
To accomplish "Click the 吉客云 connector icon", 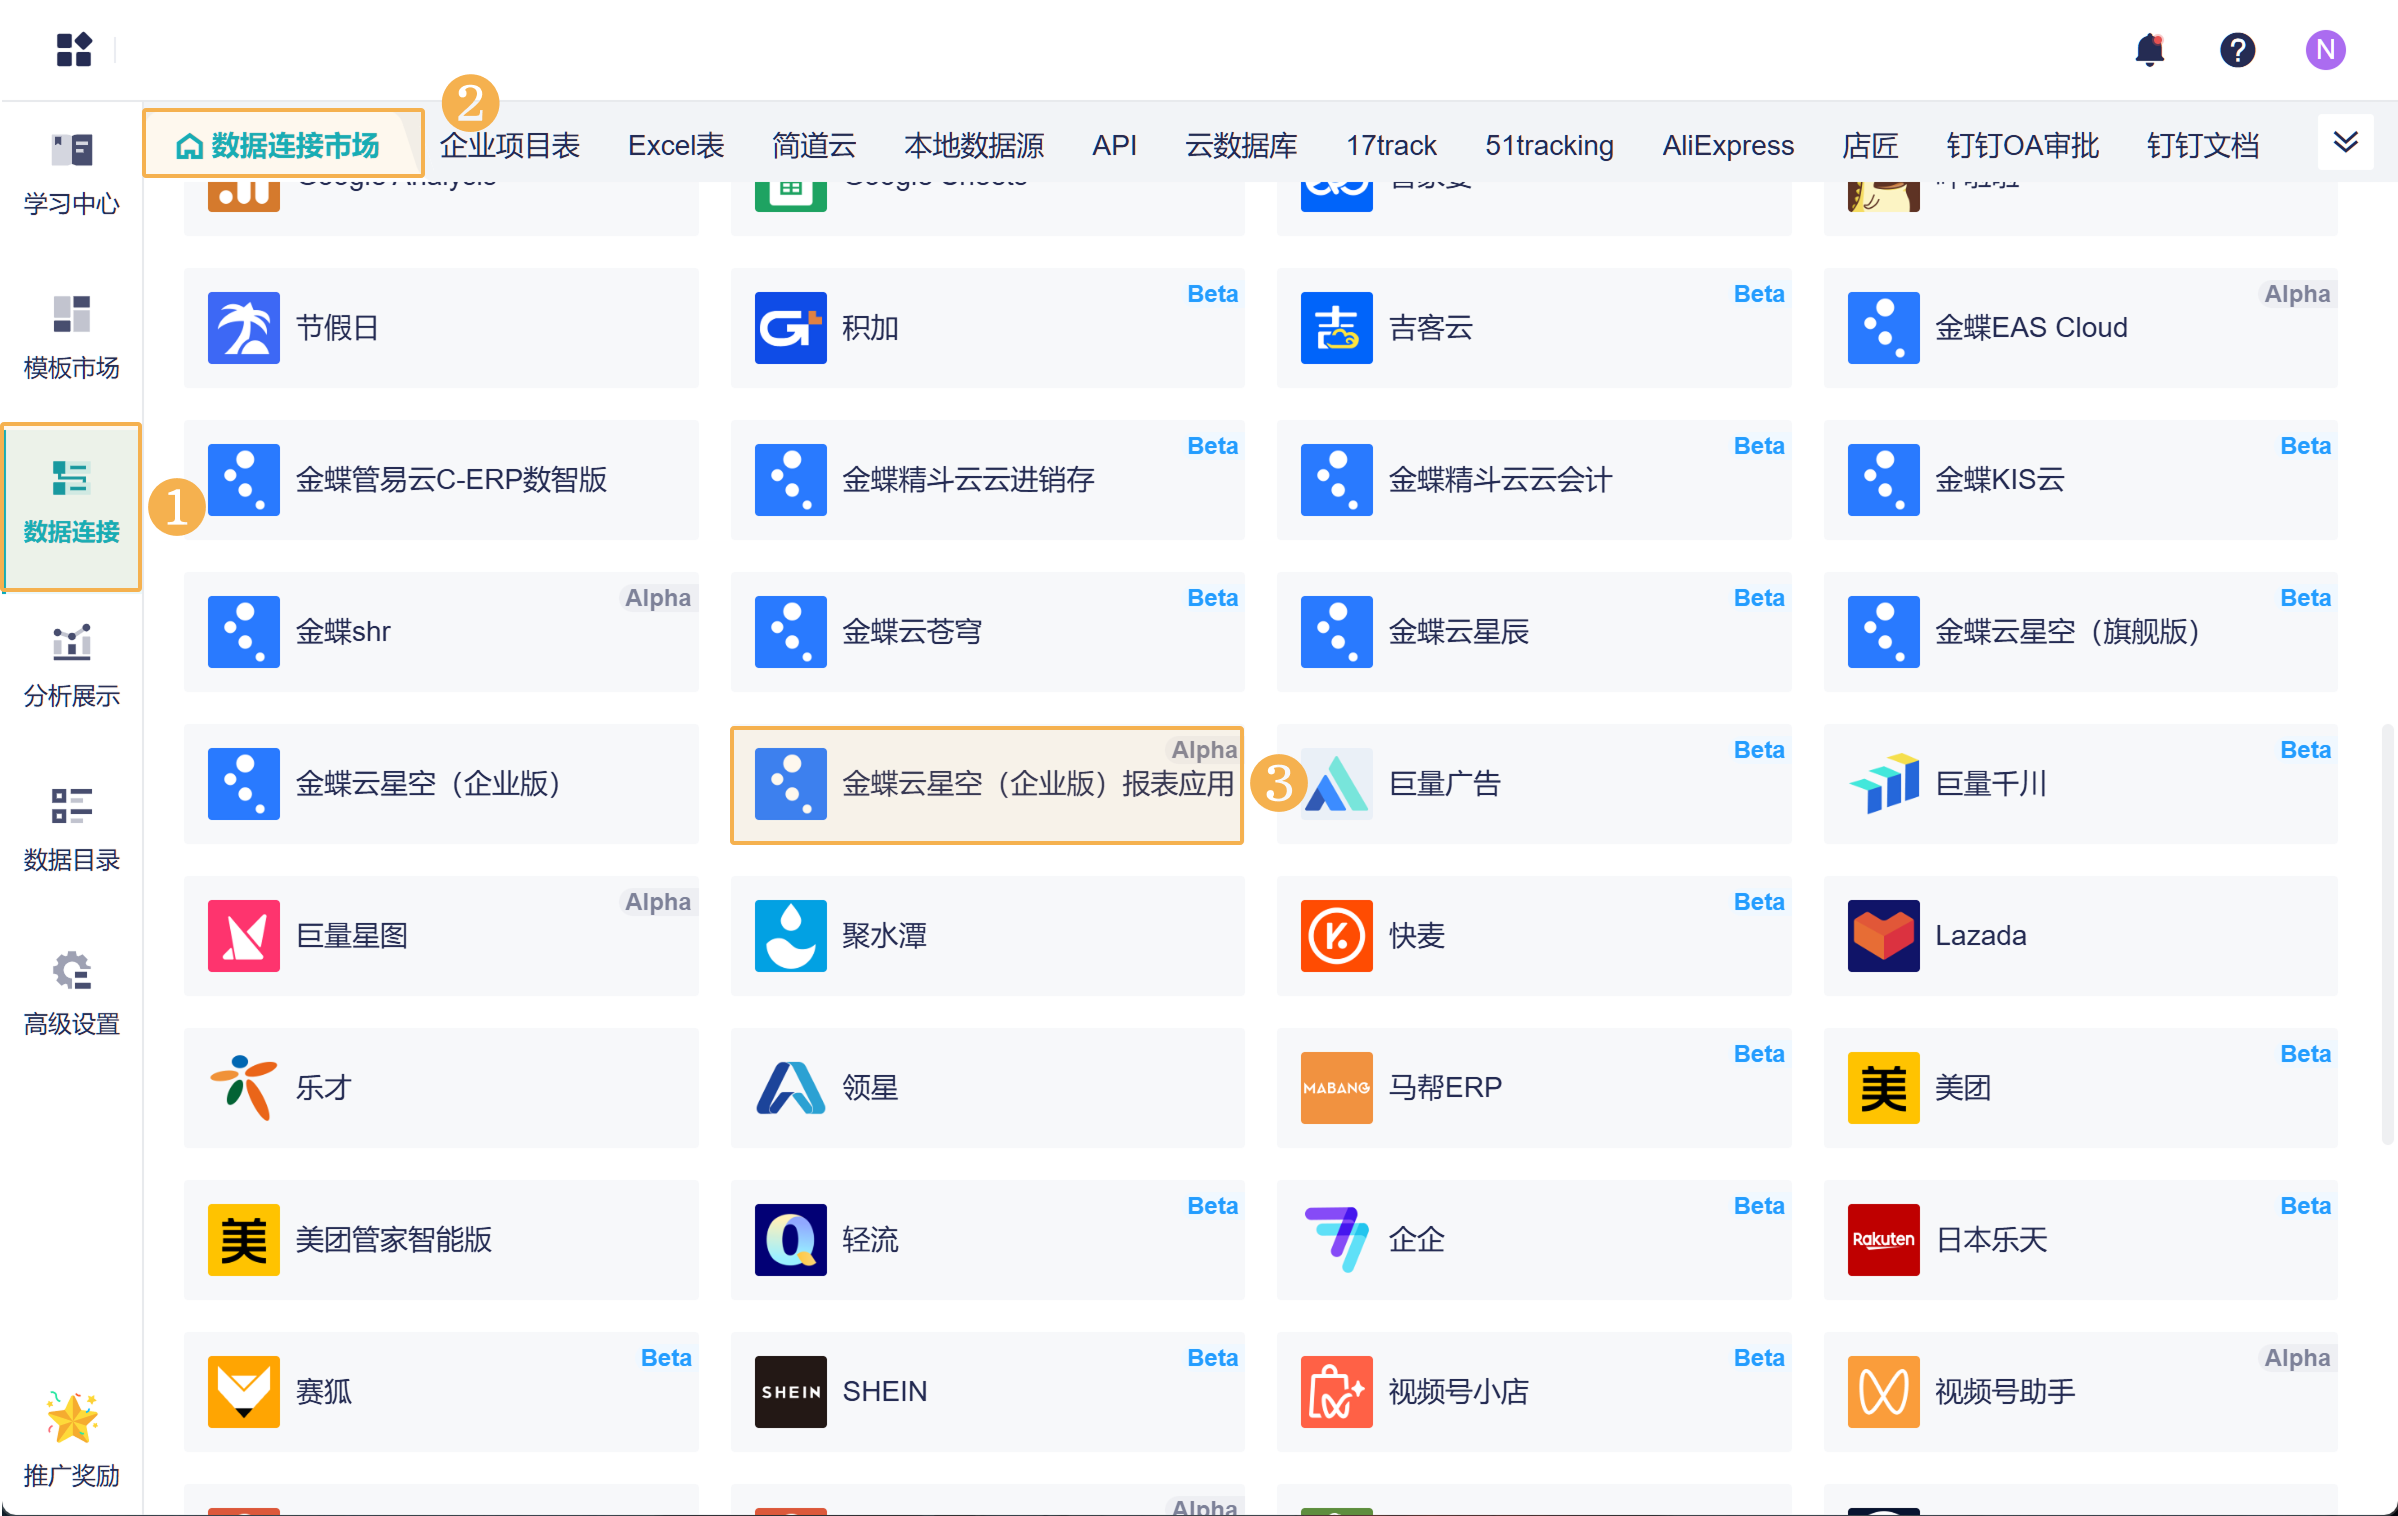I will click(x=1337, y=328).
